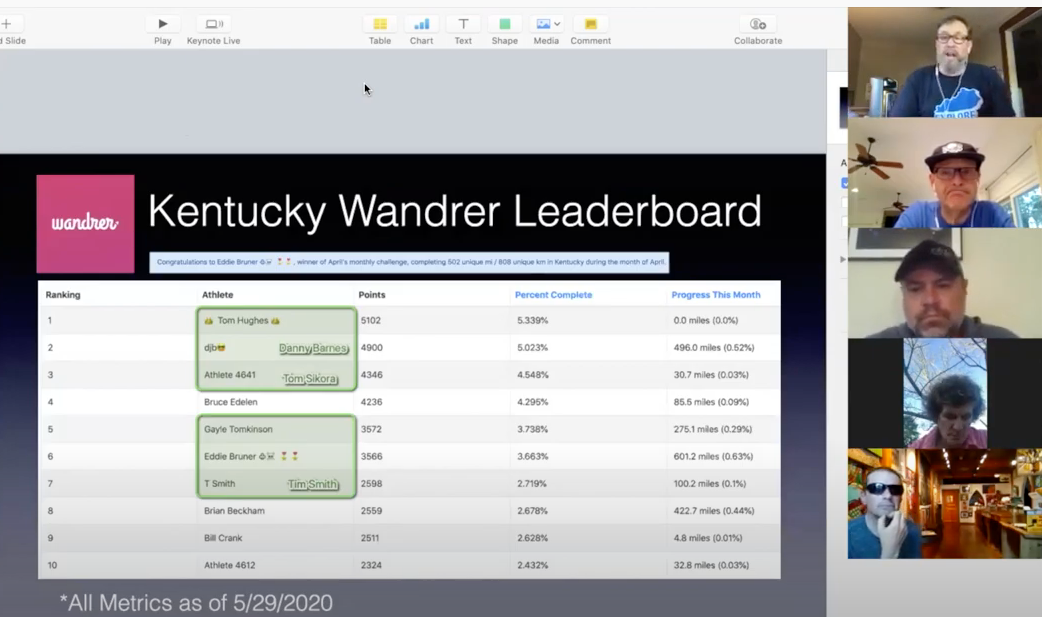
Task: Click the 5.339% percent cell
Action: coord(532,320)
